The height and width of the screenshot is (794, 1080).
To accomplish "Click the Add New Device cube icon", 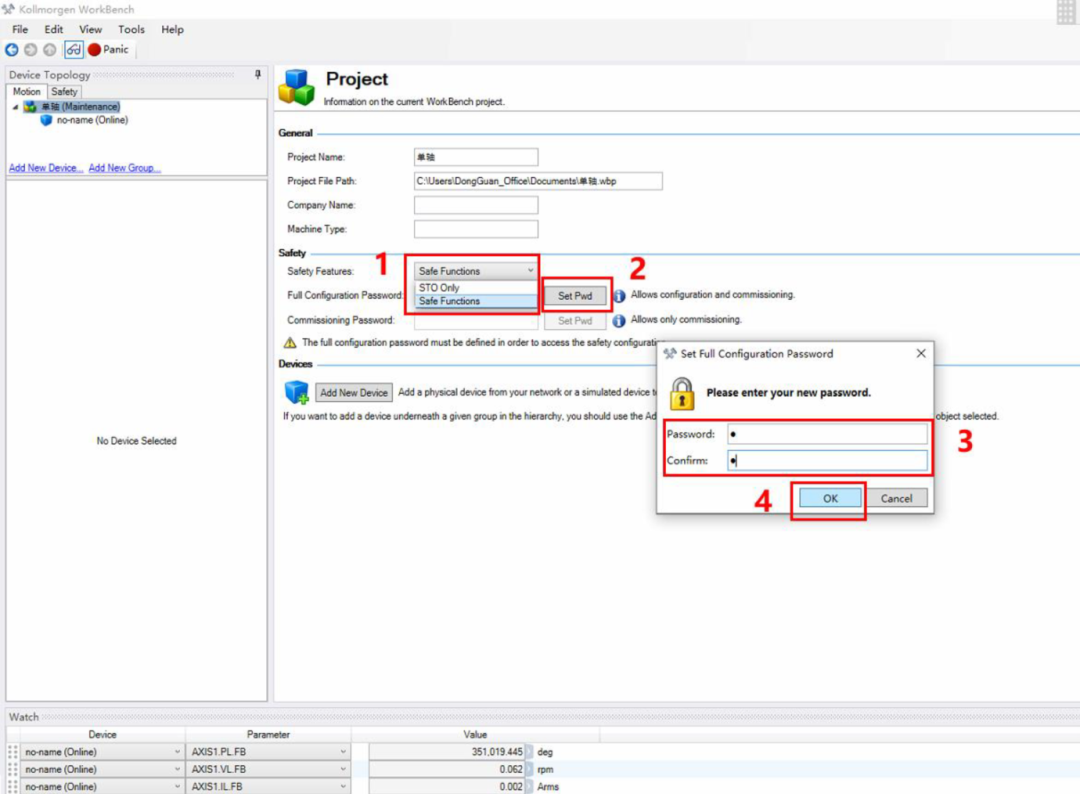I will (x=297, y=392).
